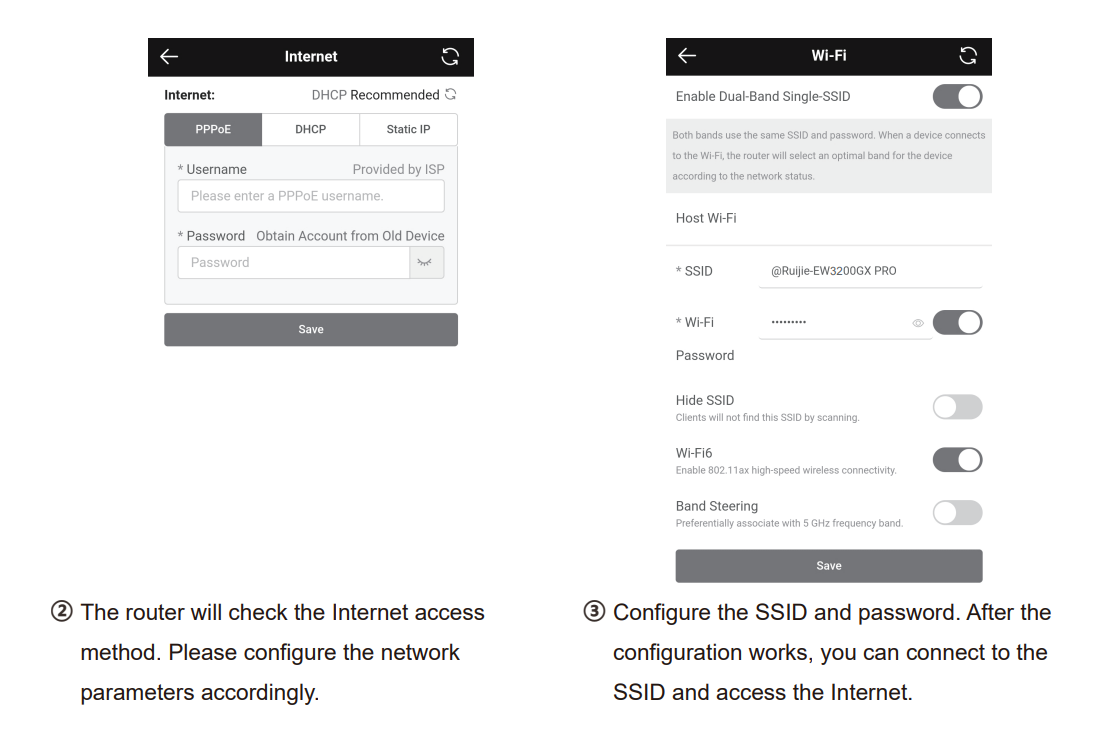
Task: Show the PPPoE password with eye icon
Action: (x=426, y=263)
